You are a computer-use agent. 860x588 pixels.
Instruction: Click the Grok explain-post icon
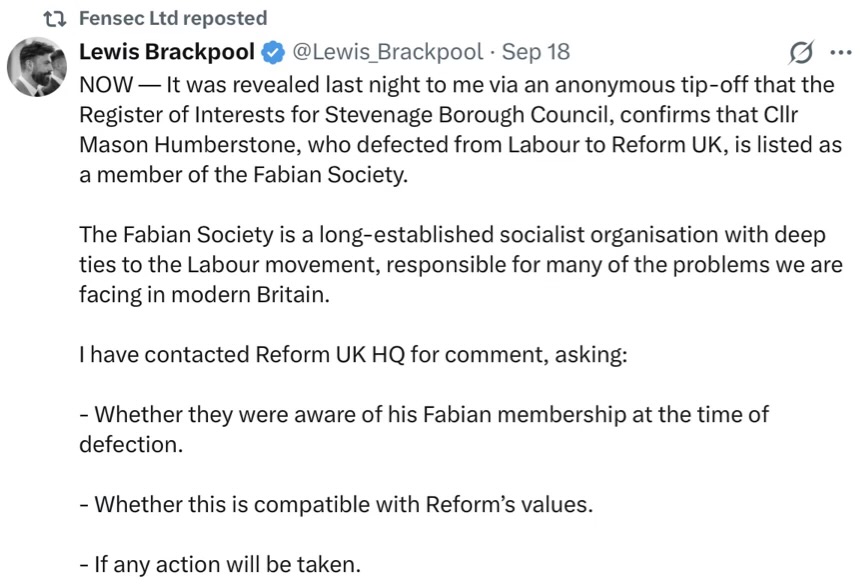click(801, 52)
